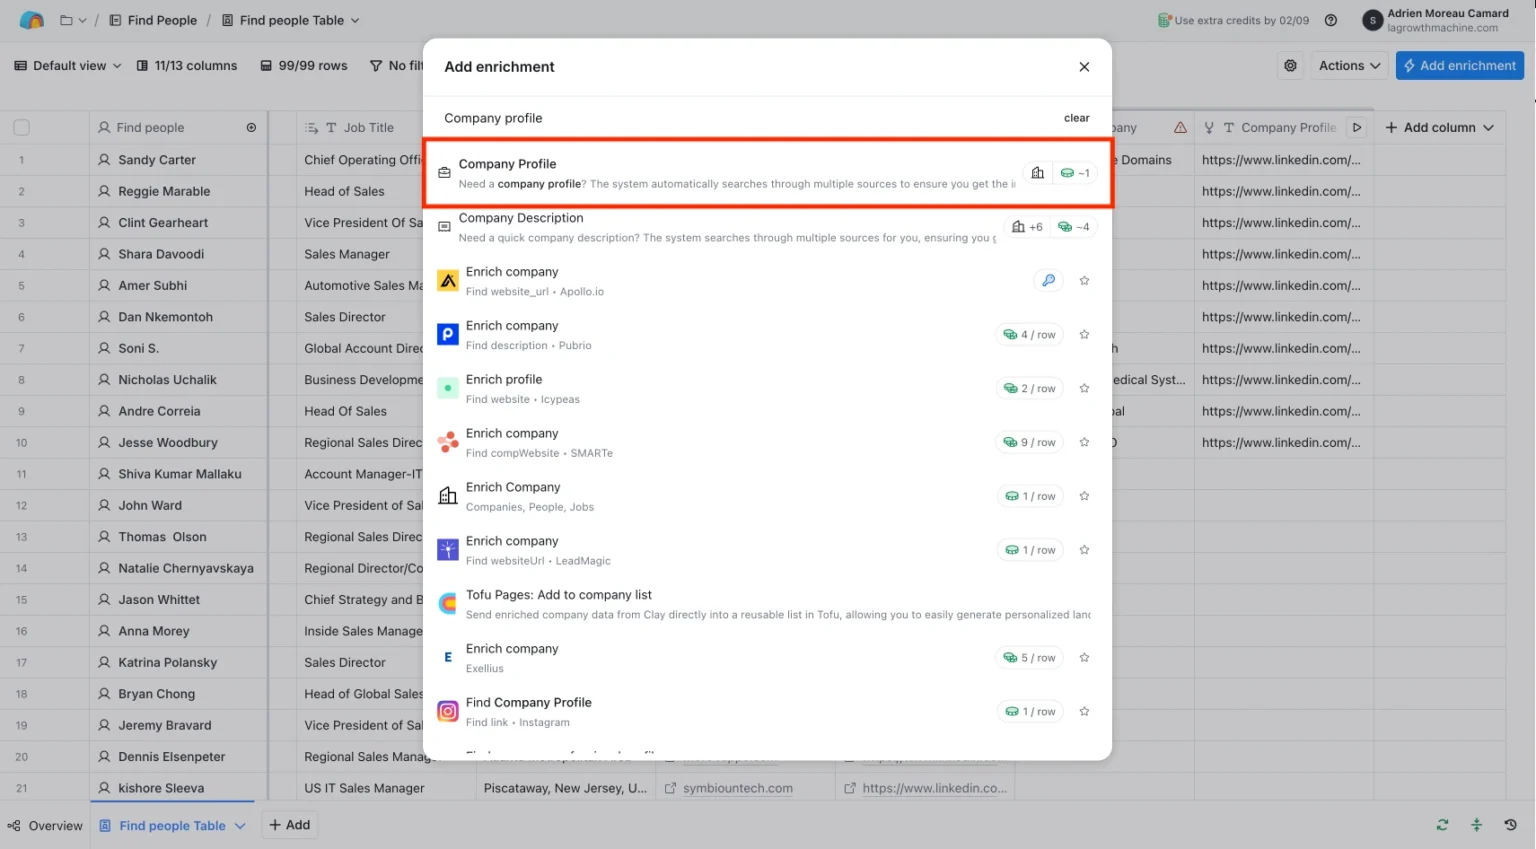The height and width of the screenshot is (849, 1536).
Task: Star the LeadMagic Enrich company option
Action: (1084, 550)
